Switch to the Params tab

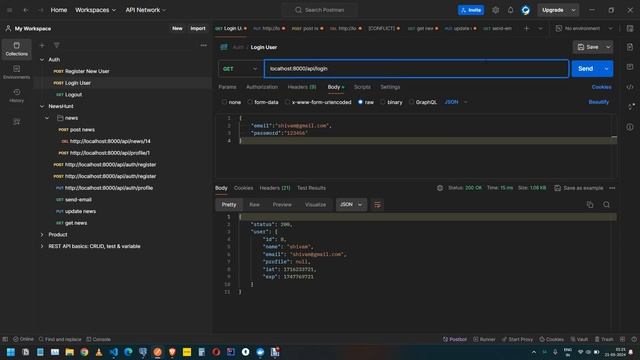(x=227, y=87)
